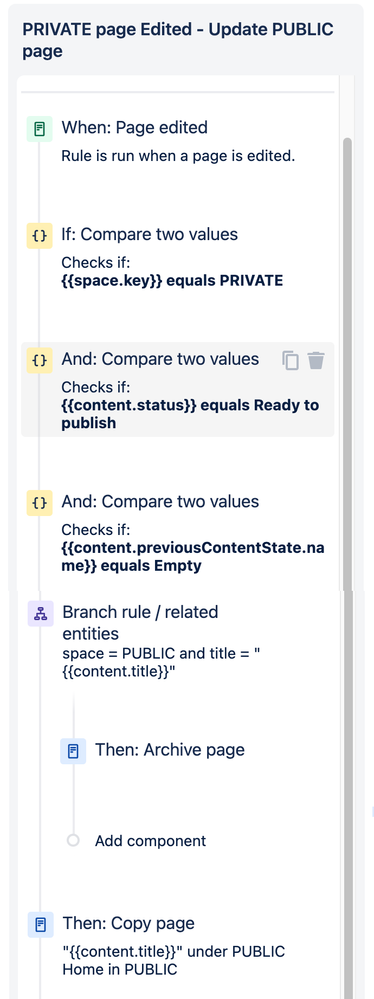
Task: Click the Archive page action icon
Action: coord(73,751)
